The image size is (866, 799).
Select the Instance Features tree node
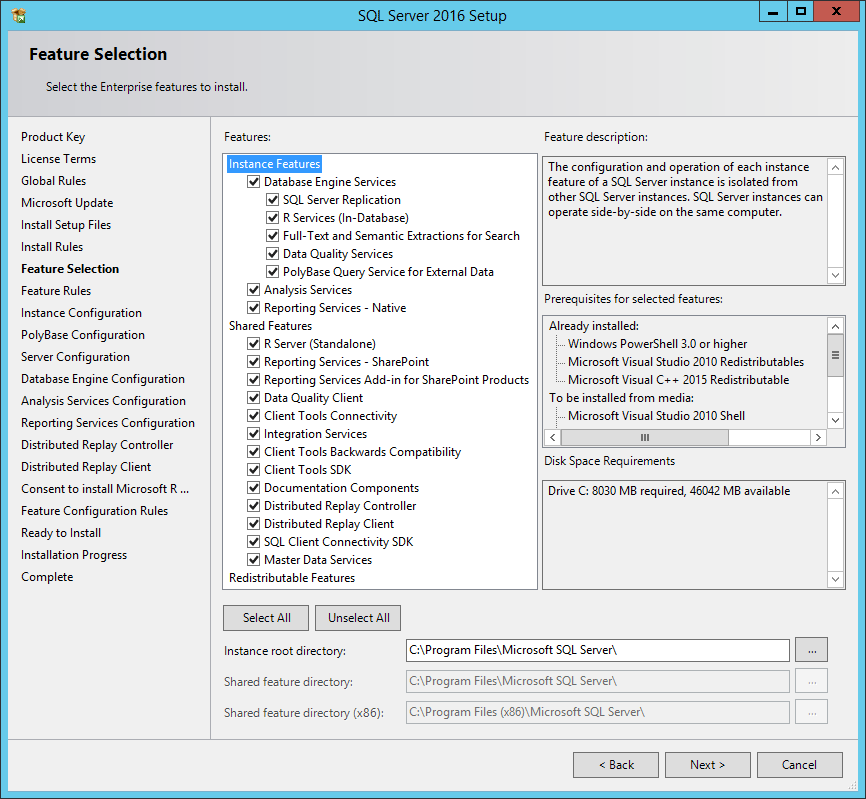274,164
